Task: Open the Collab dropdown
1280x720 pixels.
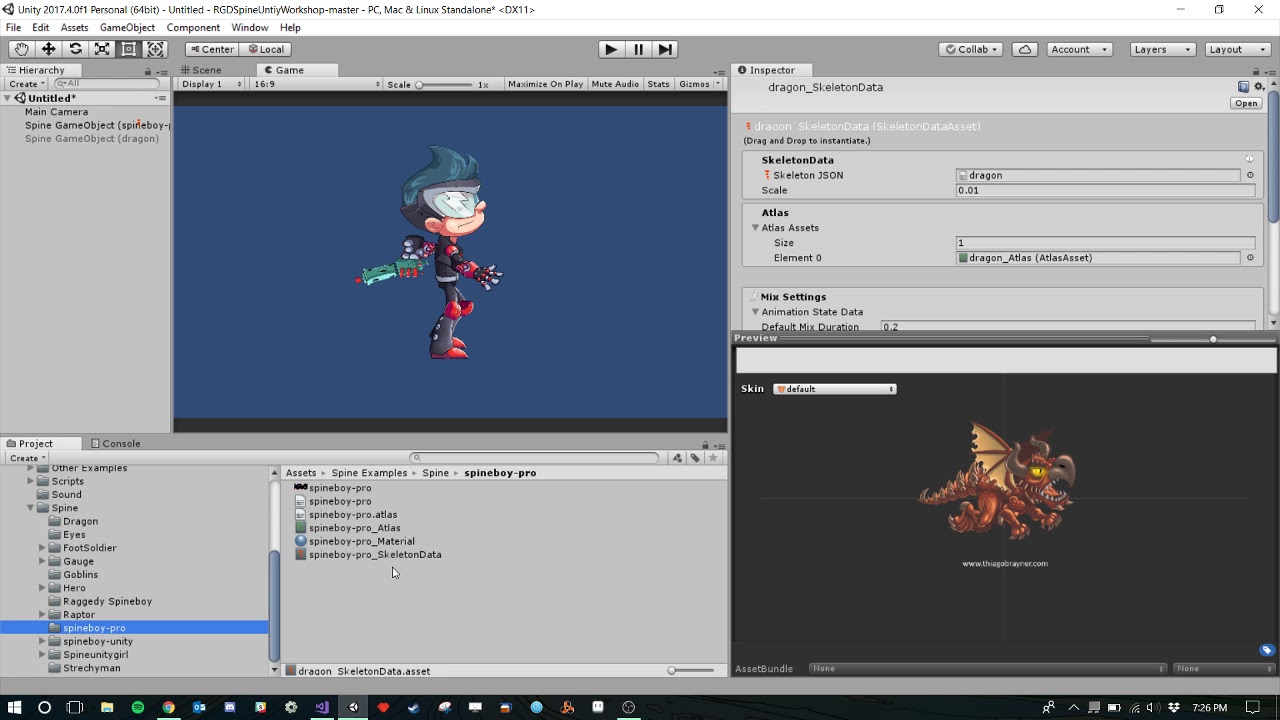Action: 972,49
